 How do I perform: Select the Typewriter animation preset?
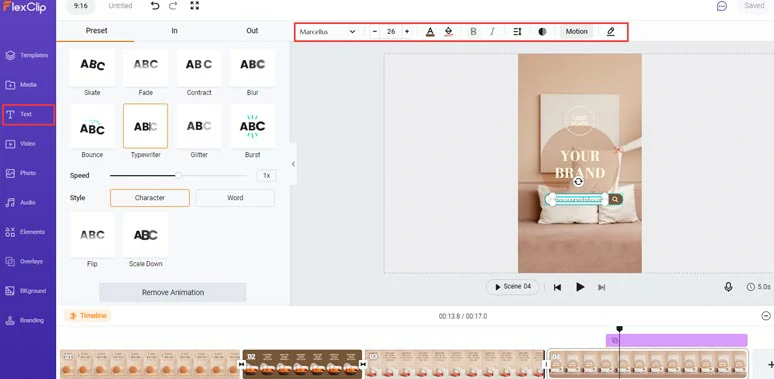click(146, 127)
